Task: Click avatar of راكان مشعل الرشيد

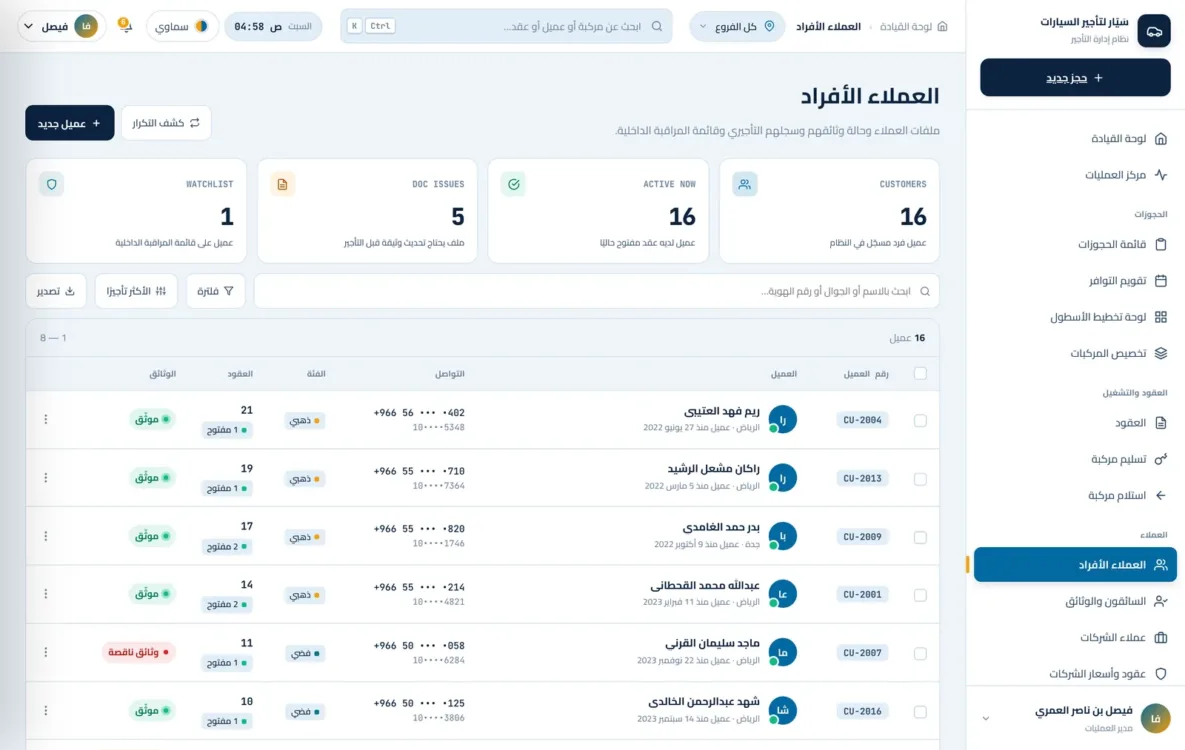Action: coord(782,478)
